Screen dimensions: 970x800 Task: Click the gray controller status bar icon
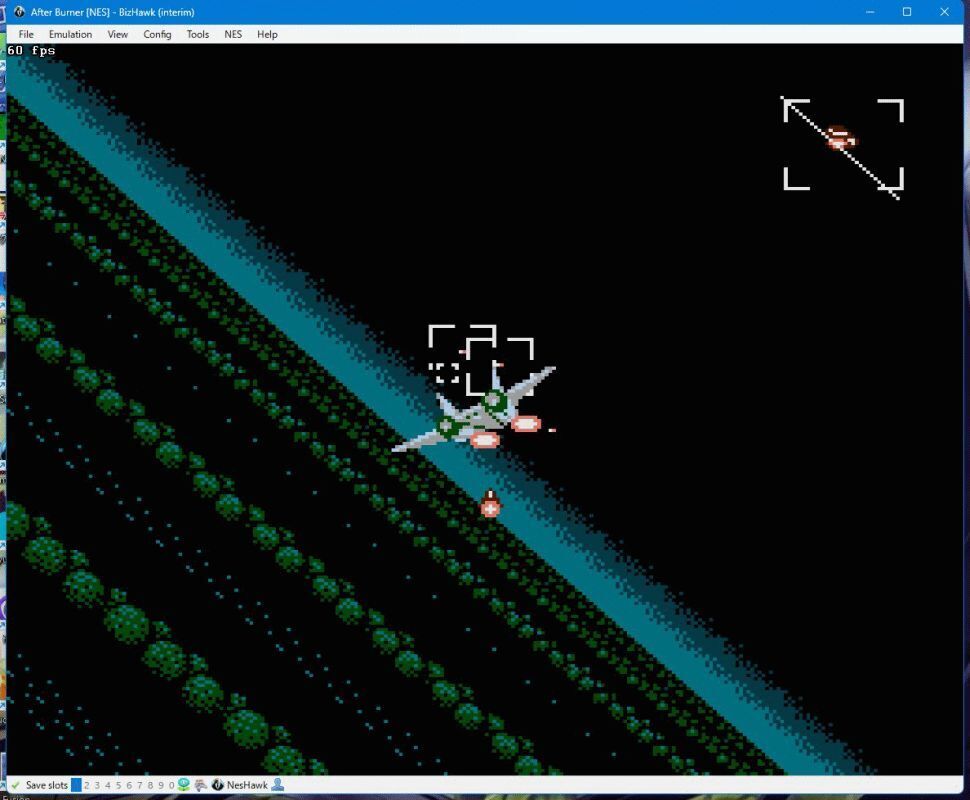click(x=200, y=785)
